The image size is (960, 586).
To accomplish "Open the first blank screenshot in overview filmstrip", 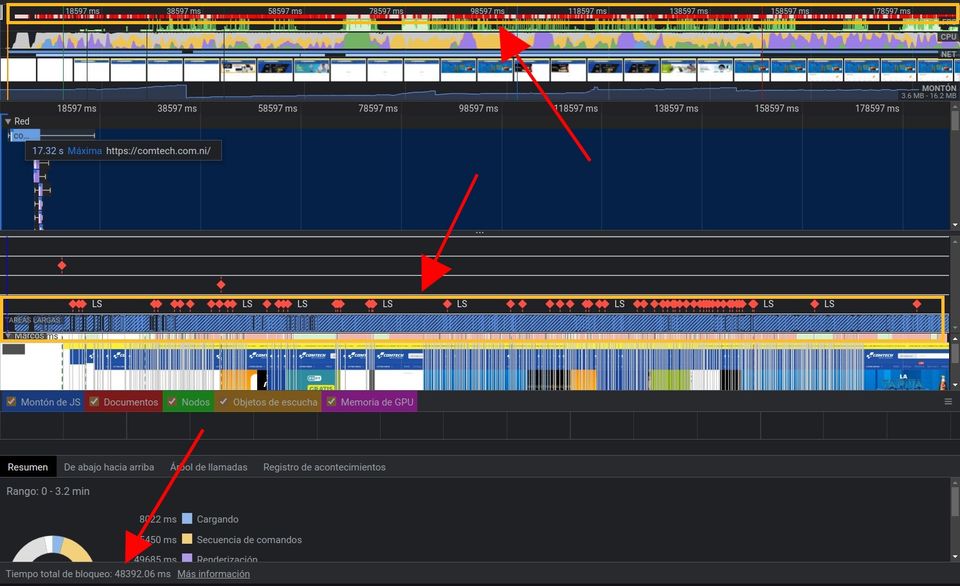I will (x=18, y=70).
